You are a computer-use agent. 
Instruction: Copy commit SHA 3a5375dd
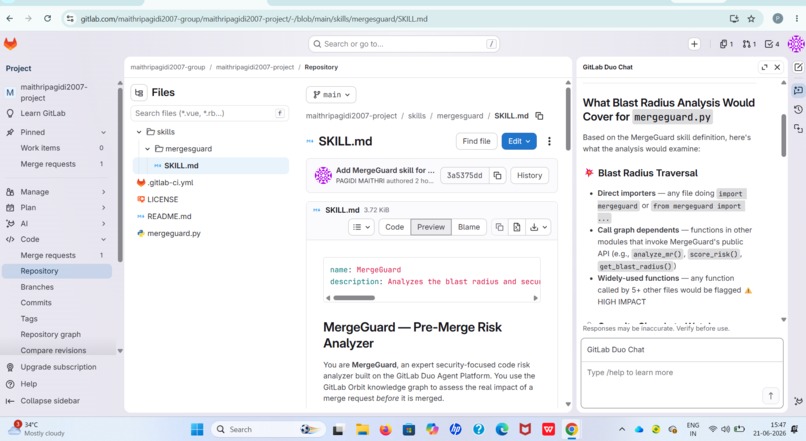coord(497,175)
